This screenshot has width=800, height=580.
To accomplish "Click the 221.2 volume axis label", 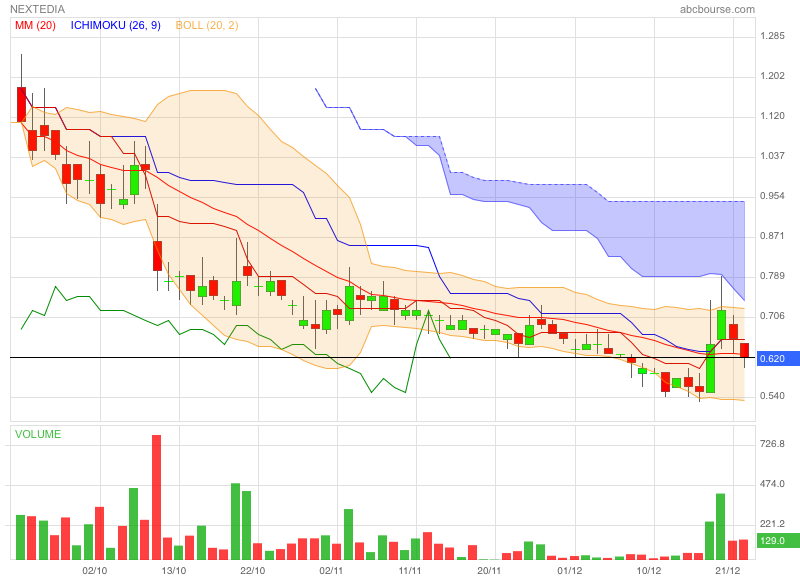I will (772, 524).
